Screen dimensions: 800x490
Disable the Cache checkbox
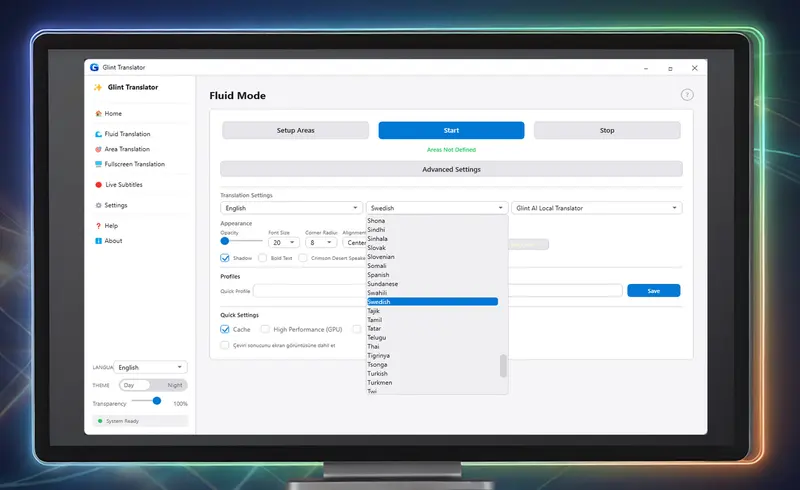(x=224, y=329)
